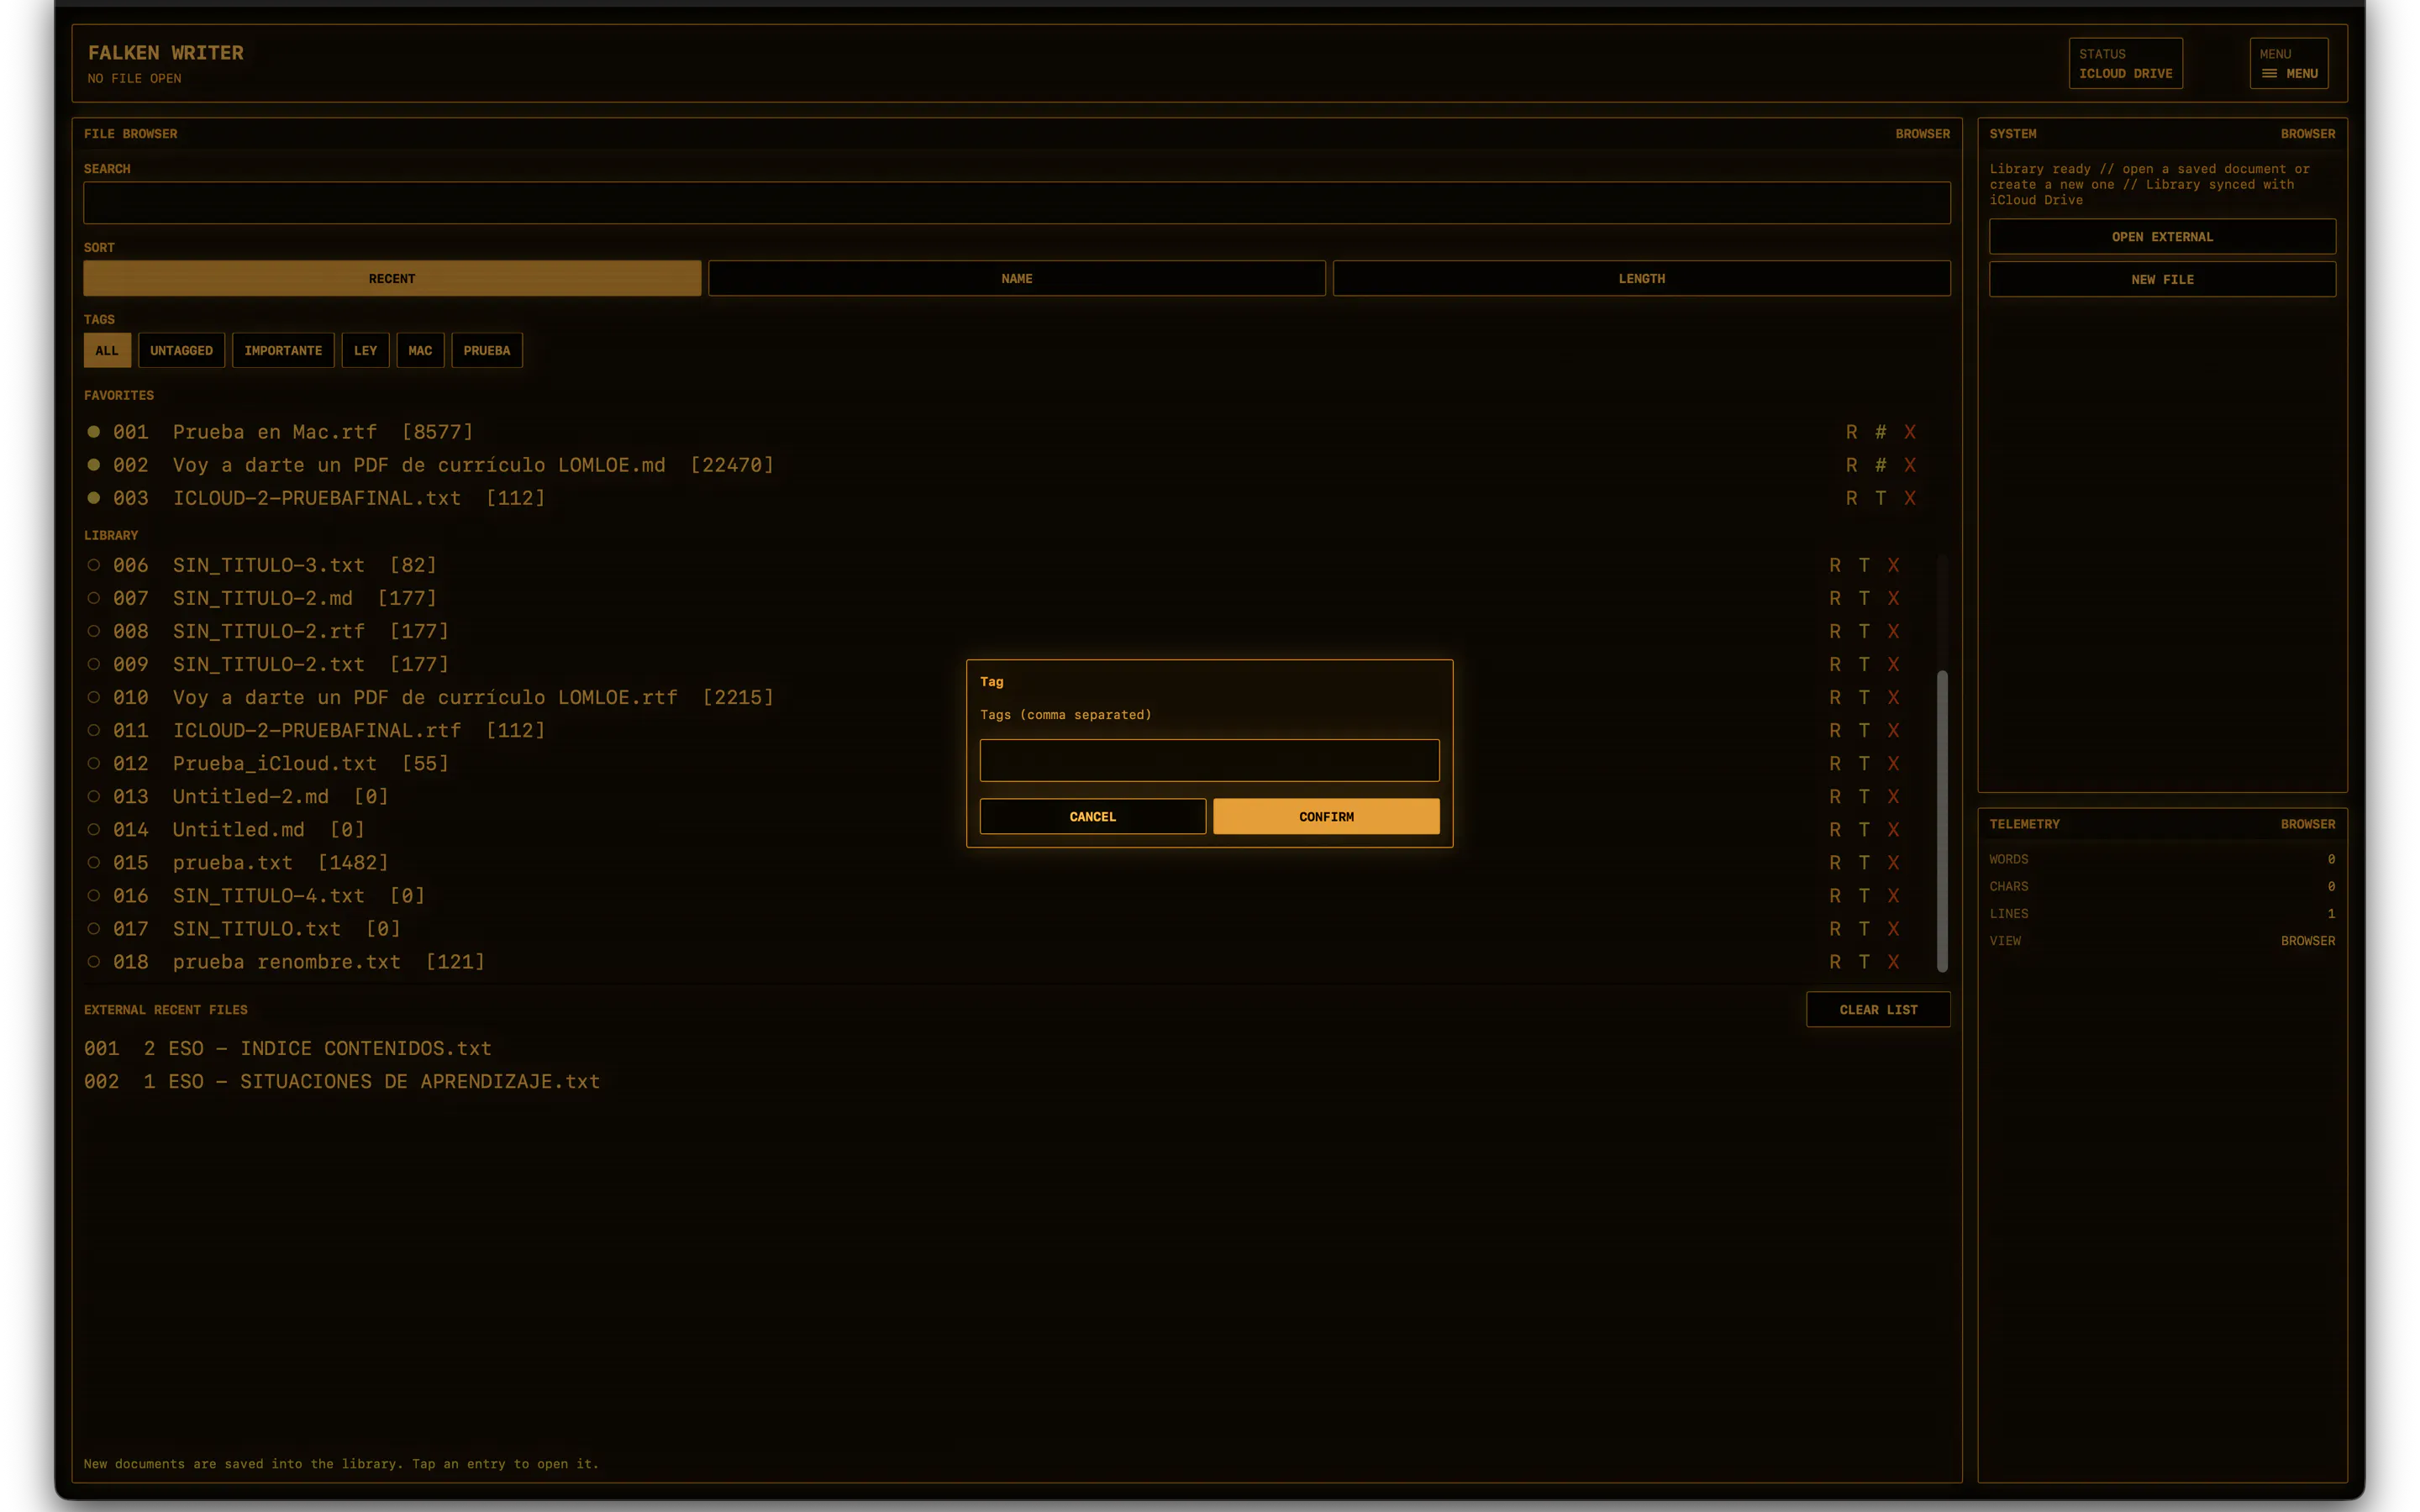Clear the external recent files list
The image size is (2420, 1512).
[x=1878, y=1009]
